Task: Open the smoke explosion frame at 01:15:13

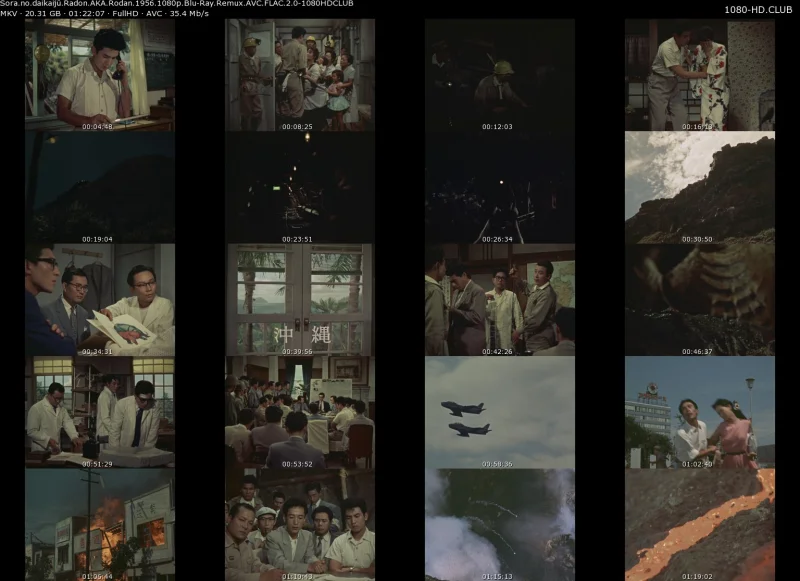Action: point(500,525)
